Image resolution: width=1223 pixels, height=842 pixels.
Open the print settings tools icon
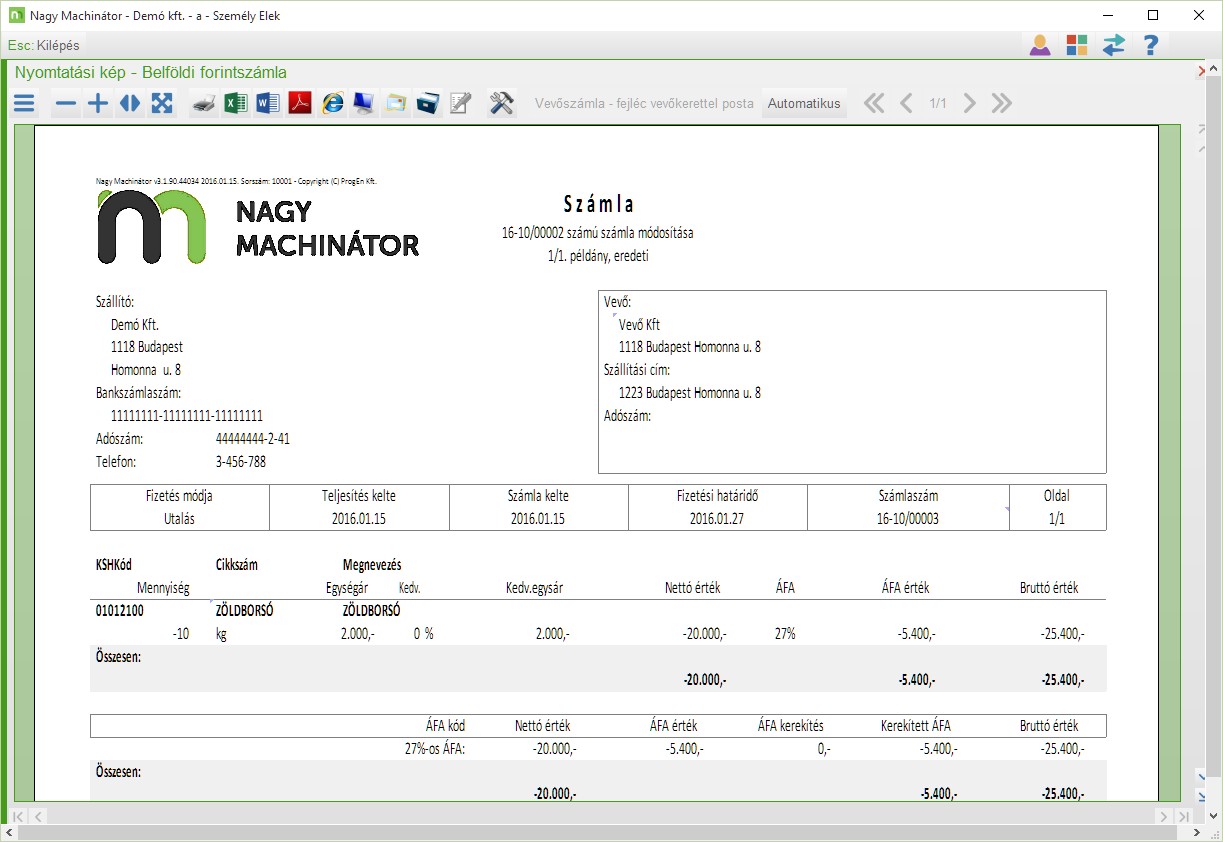click(501, 104)
